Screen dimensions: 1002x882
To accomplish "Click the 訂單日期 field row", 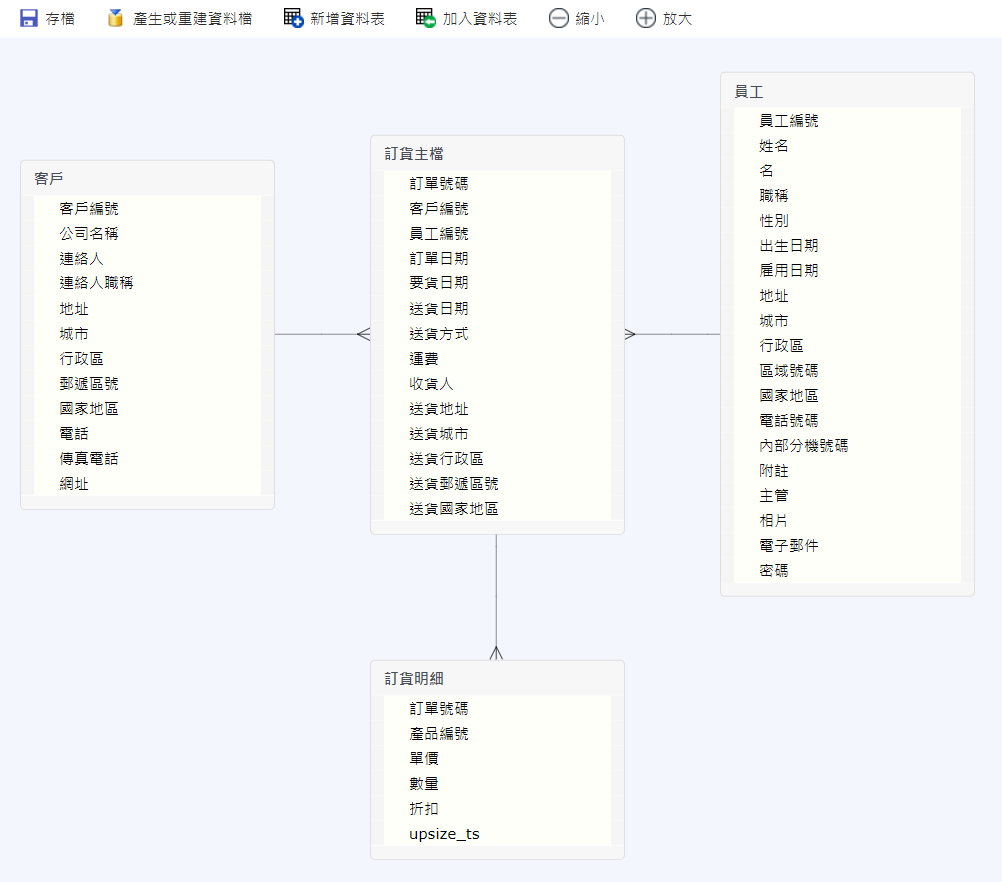I will coord(497,258).
